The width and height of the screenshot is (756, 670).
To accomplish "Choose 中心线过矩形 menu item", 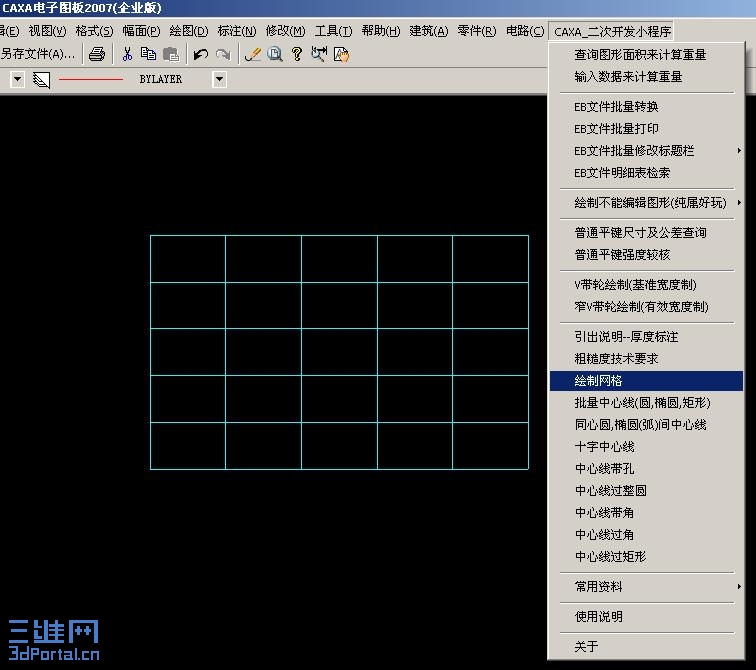I will coord(646,557).
